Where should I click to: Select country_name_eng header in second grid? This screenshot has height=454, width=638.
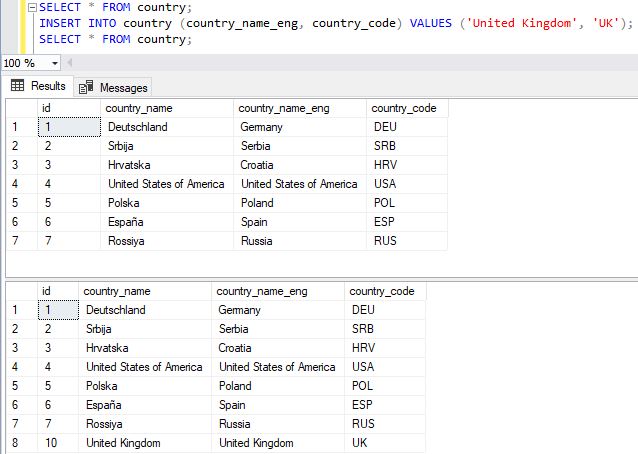(x=262, y=291)
